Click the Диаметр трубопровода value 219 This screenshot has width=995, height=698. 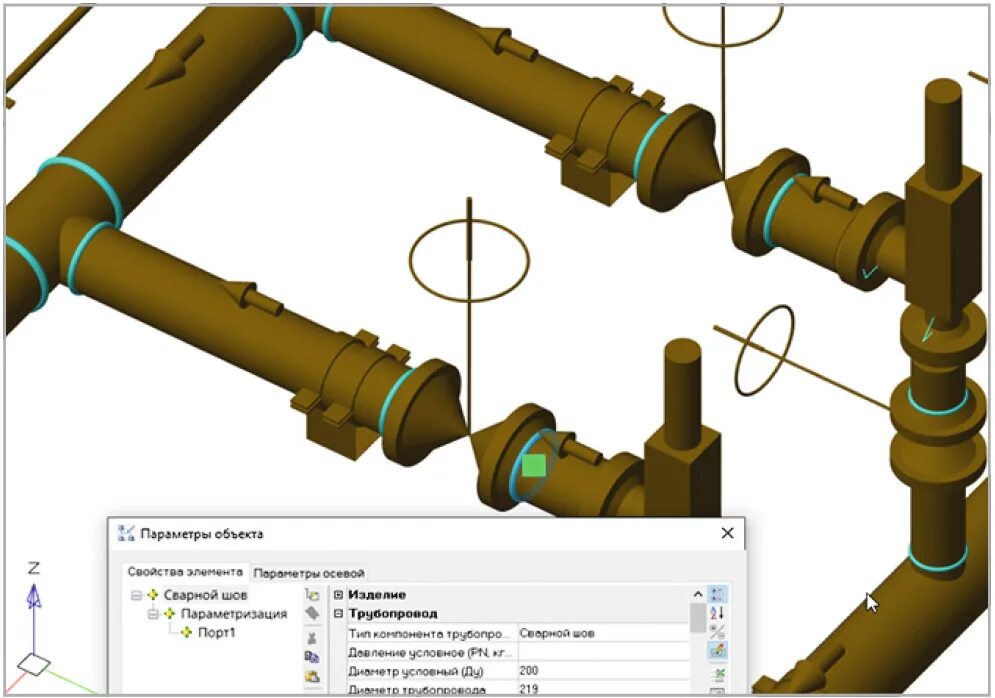(603, 688)
